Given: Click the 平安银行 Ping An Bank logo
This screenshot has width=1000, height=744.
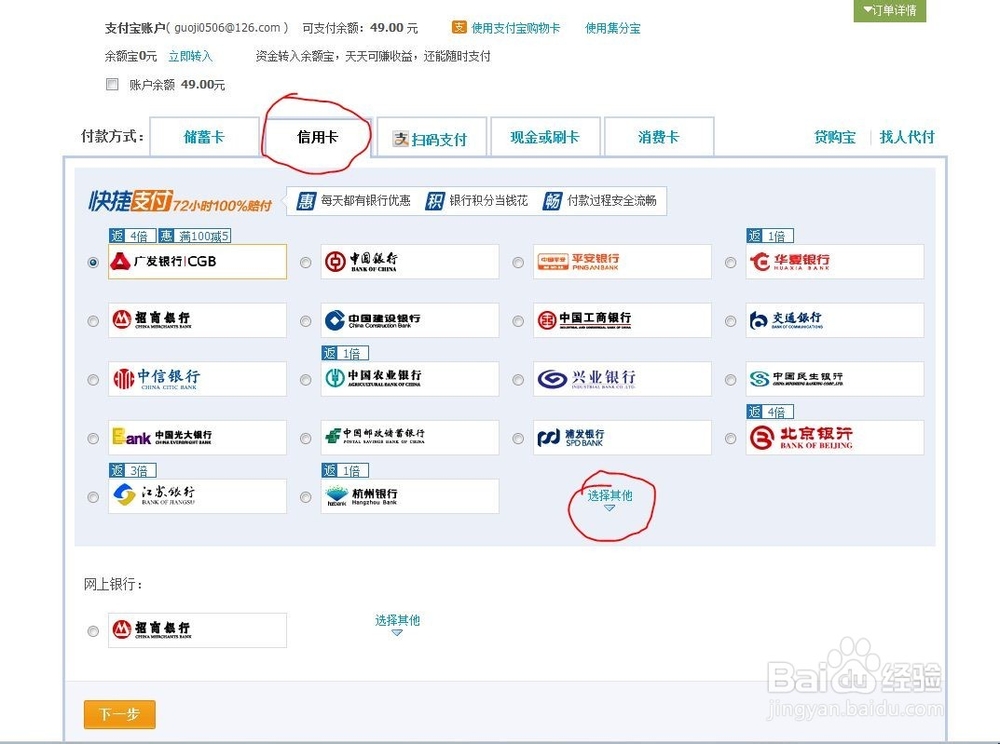Looking at the screenshot, I should 622,261.
